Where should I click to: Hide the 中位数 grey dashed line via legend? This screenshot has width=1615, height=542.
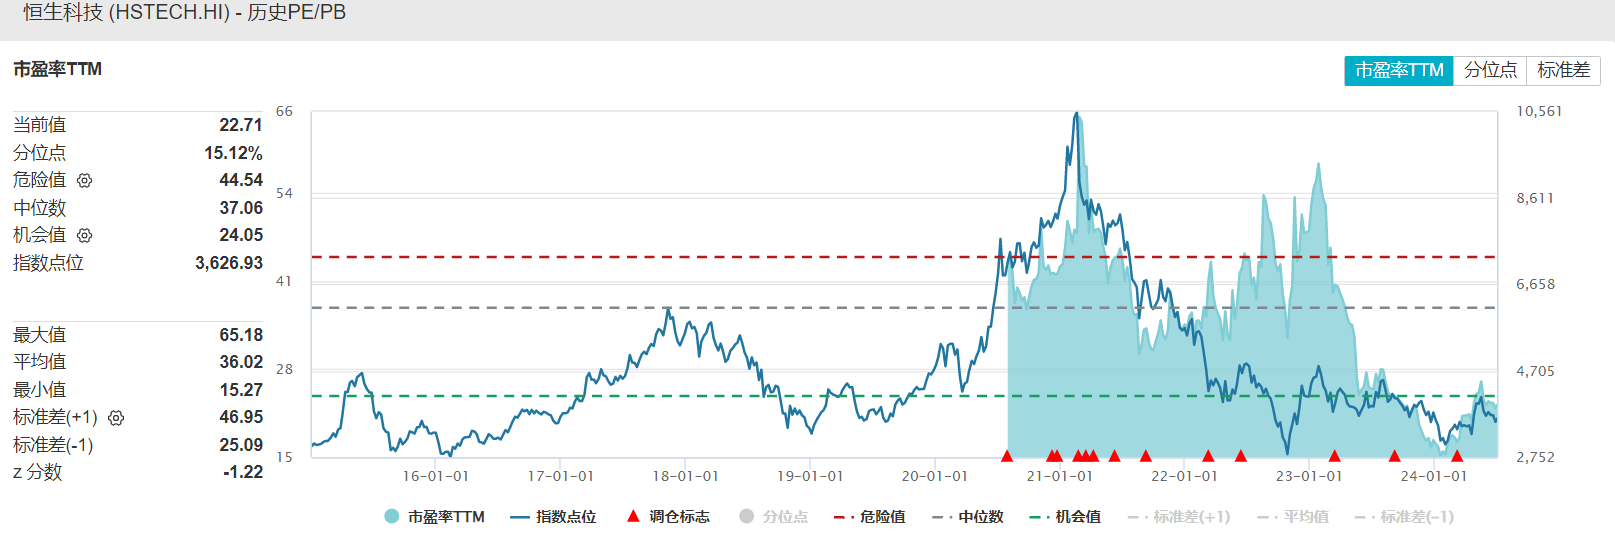tap(968, 517)
